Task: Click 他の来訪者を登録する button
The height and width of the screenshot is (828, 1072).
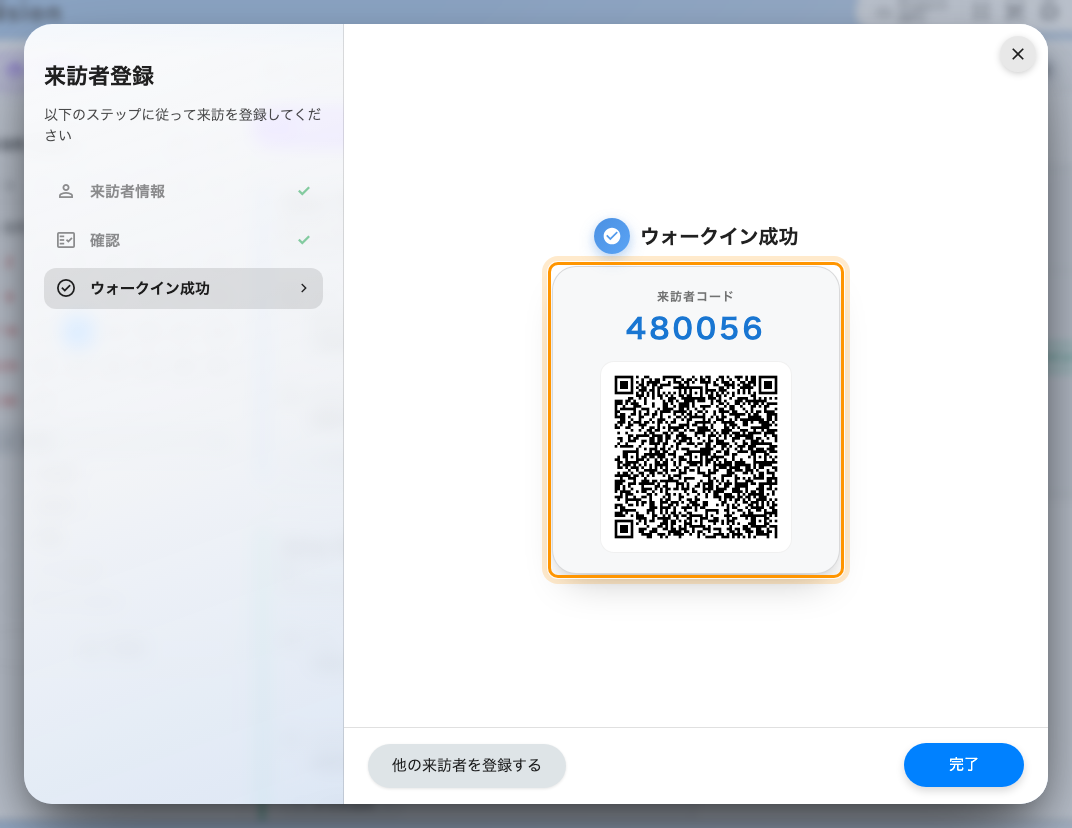Action: point(466,765)
